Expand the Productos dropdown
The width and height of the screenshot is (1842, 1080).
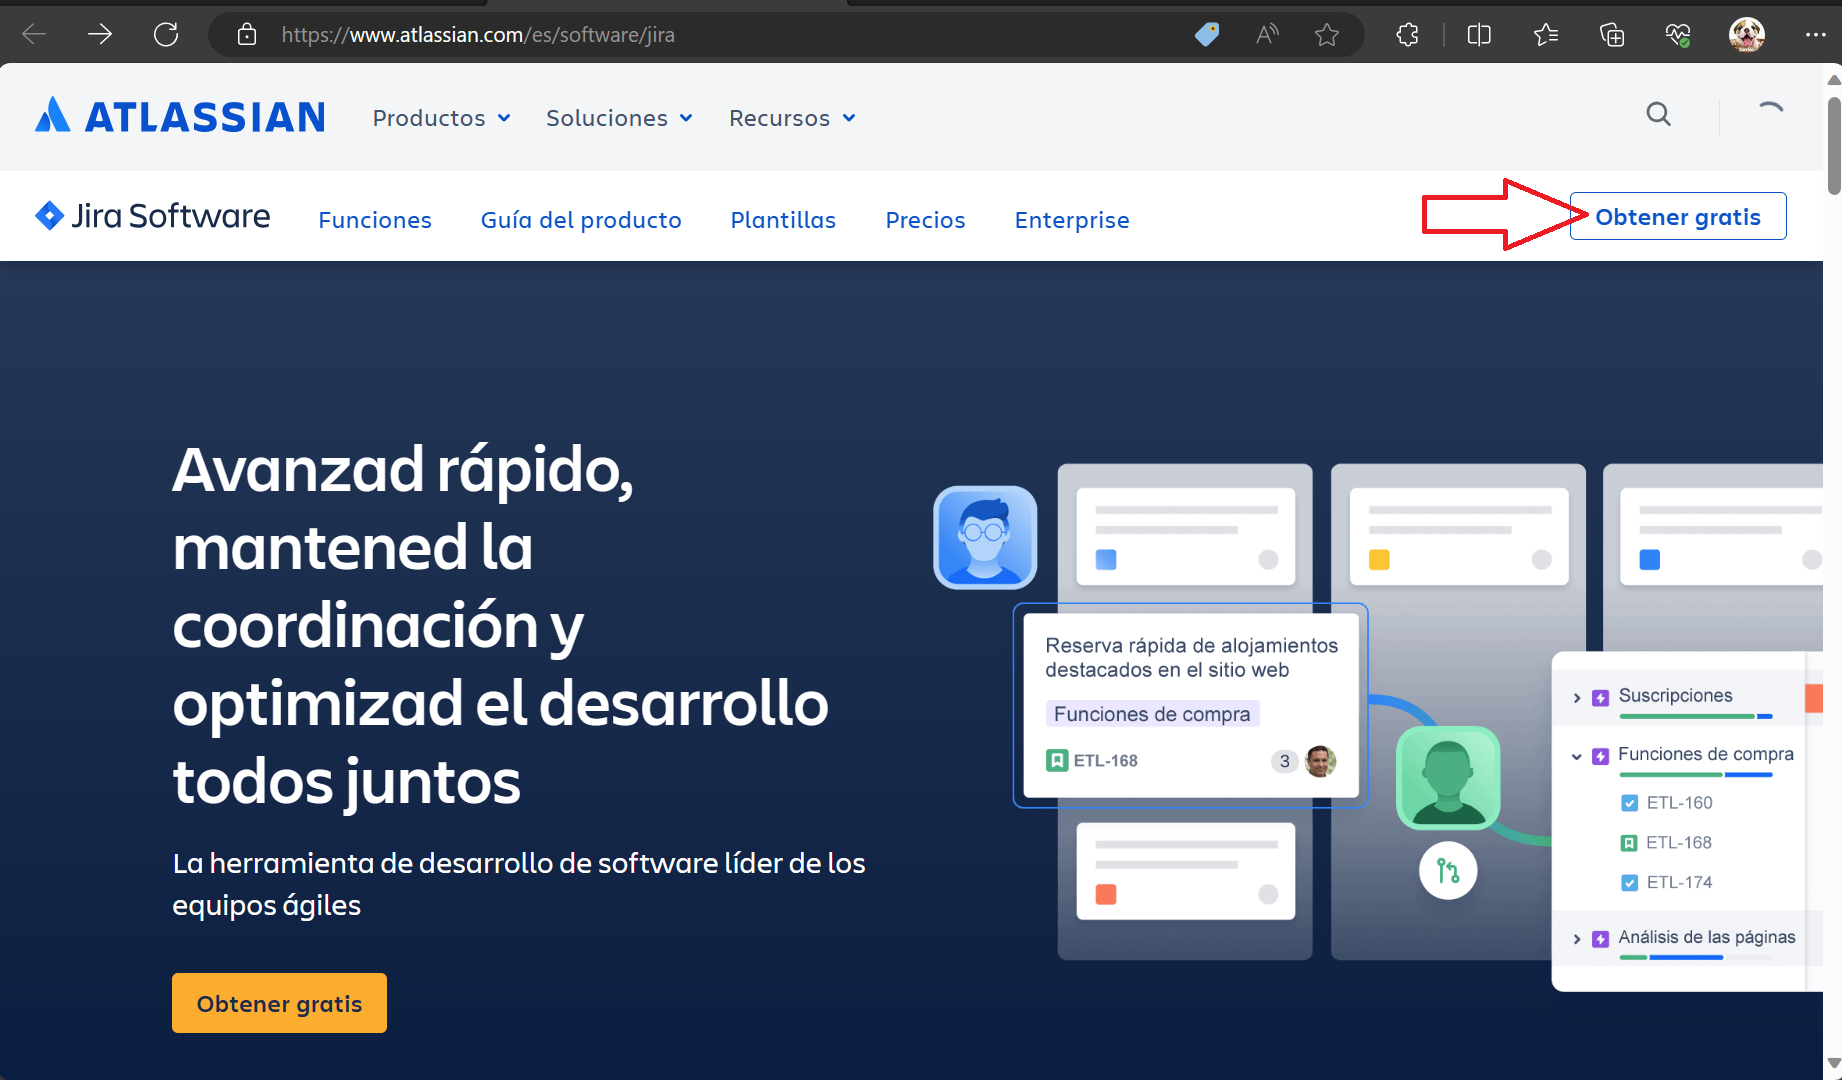(441, 118)
